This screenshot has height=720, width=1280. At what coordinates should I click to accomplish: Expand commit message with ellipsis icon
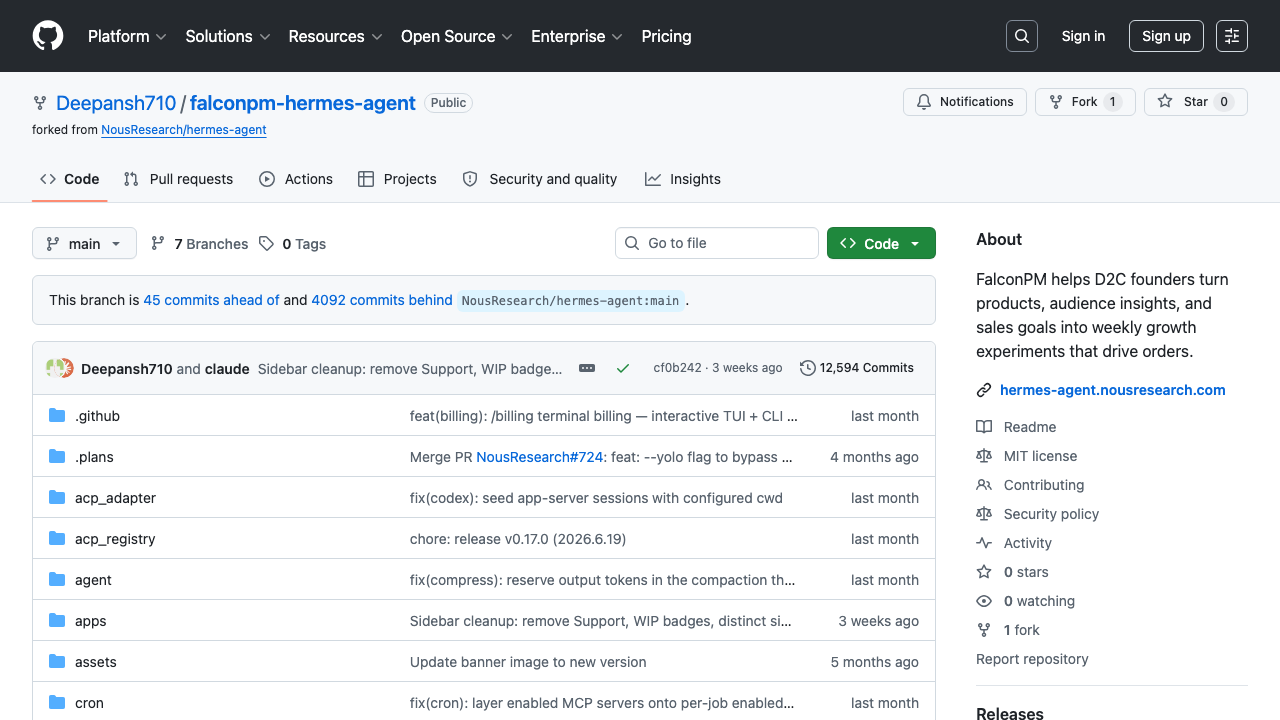587,368
